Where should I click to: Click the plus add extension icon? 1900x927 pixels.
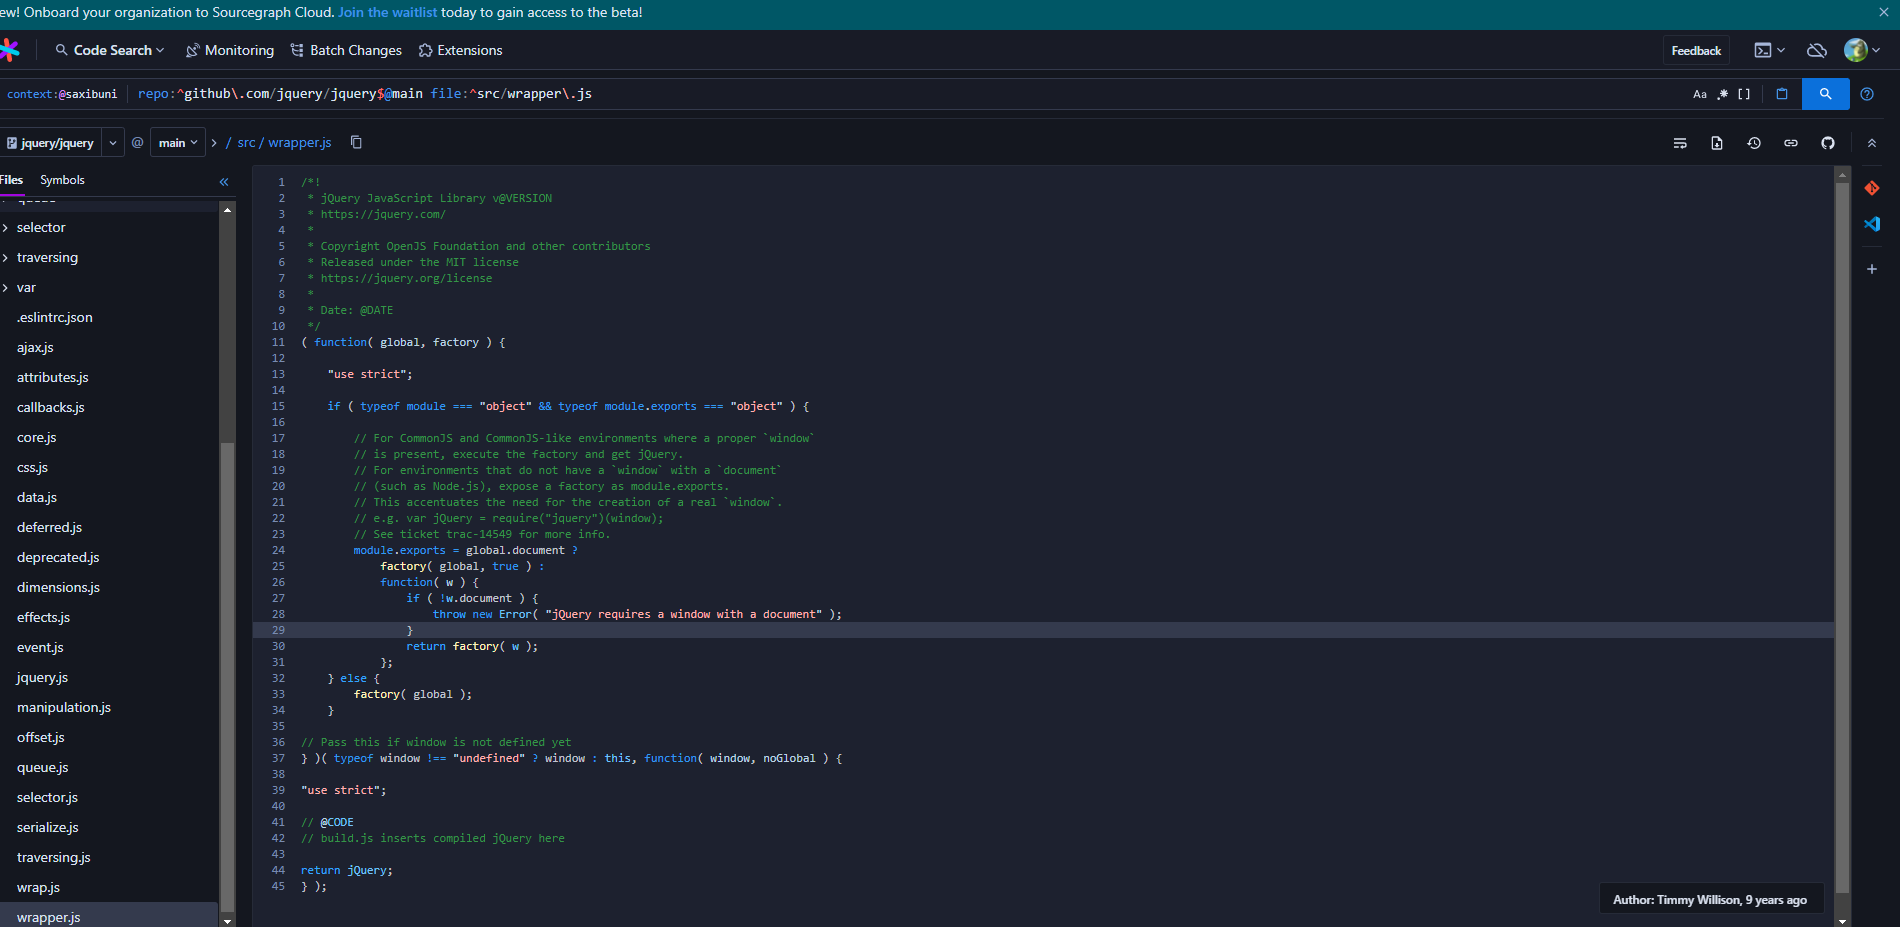(1872, 269)
